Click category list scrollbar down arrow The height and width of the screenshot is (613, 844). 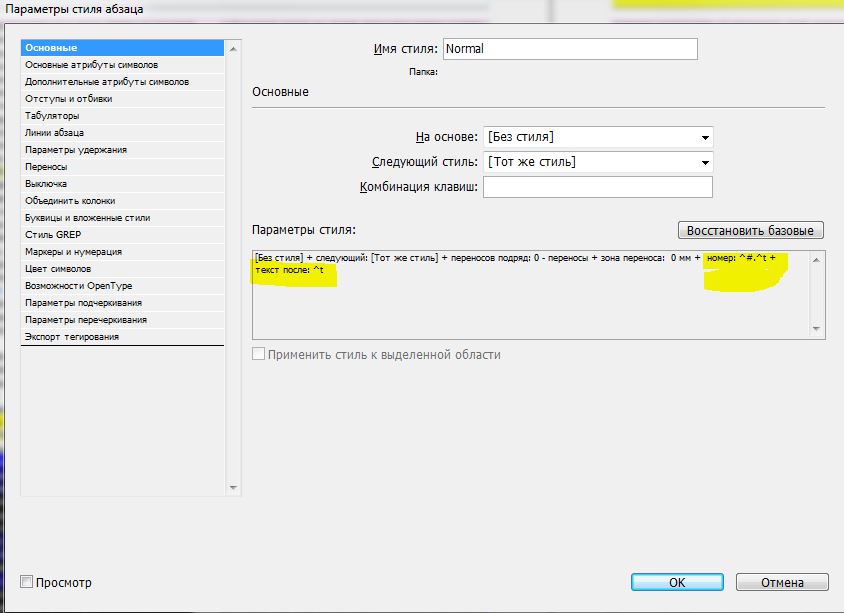(233, 488)
